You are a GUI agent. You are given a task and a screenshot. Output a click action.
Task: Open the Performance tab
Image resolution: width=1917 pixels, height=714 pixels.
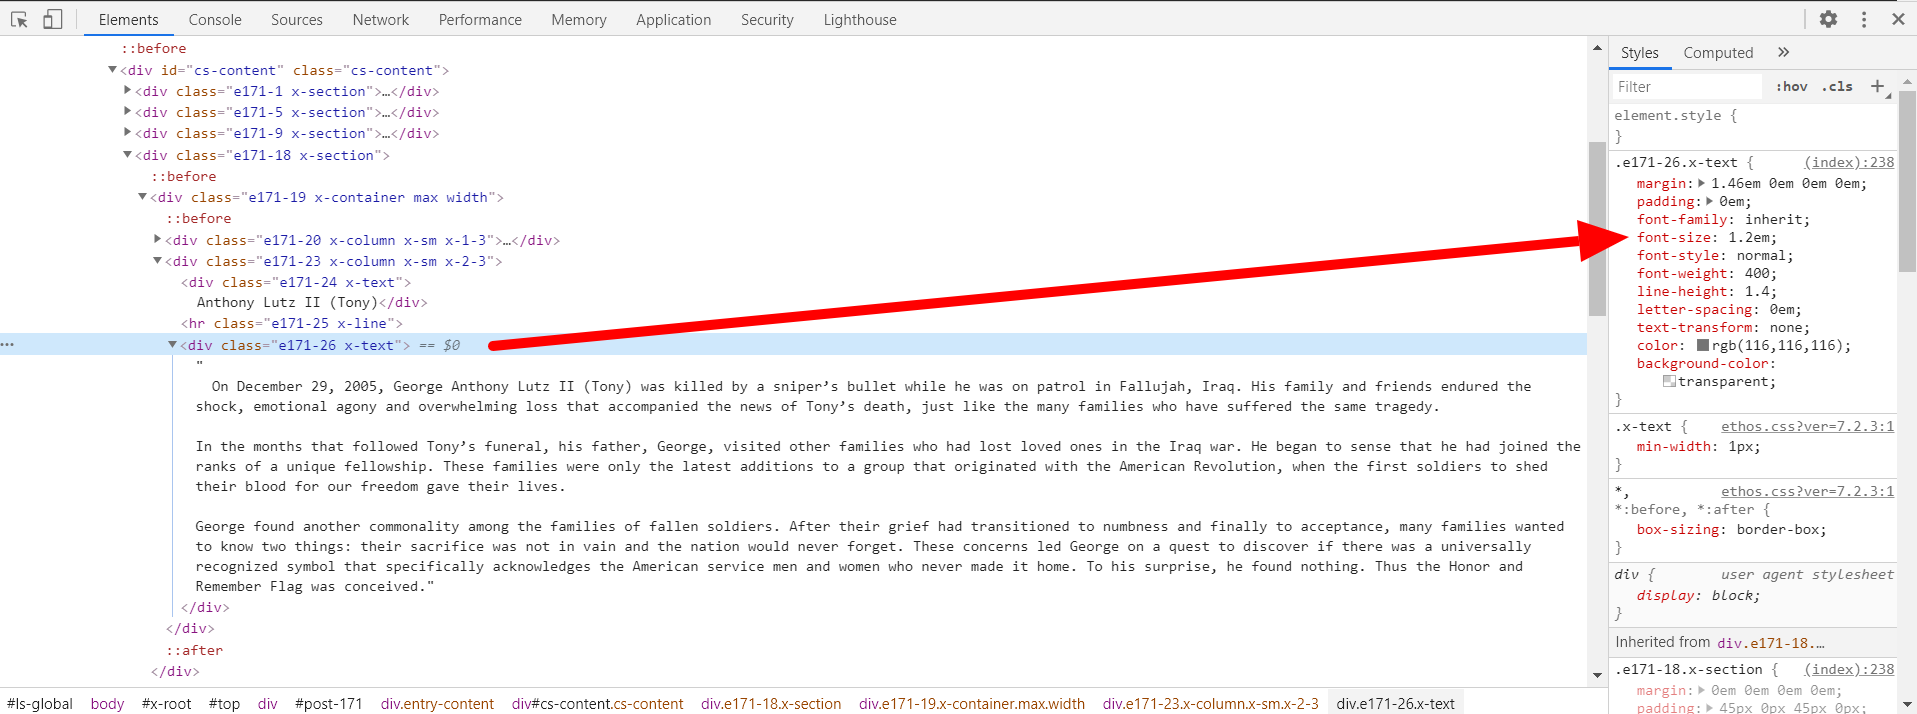tap(480, 19)
